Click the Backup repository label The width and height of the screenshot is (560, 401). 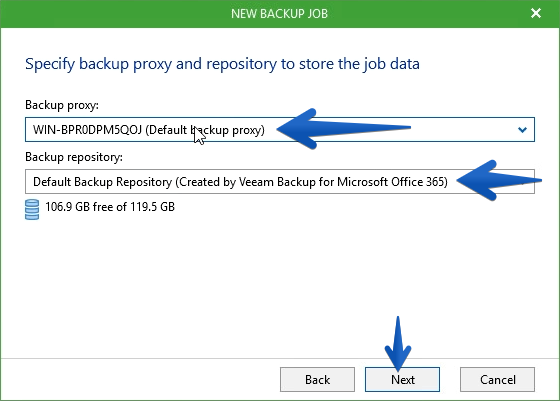click(x=74, y=157)
